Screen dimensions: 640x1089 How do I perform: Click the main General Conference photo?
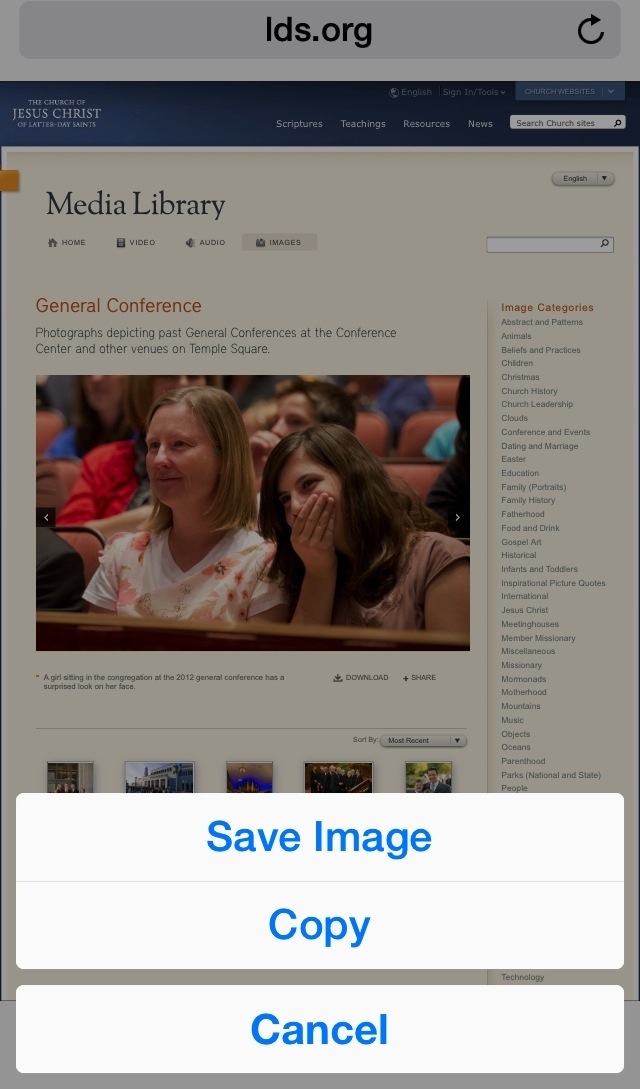click(x=253, y=513)
